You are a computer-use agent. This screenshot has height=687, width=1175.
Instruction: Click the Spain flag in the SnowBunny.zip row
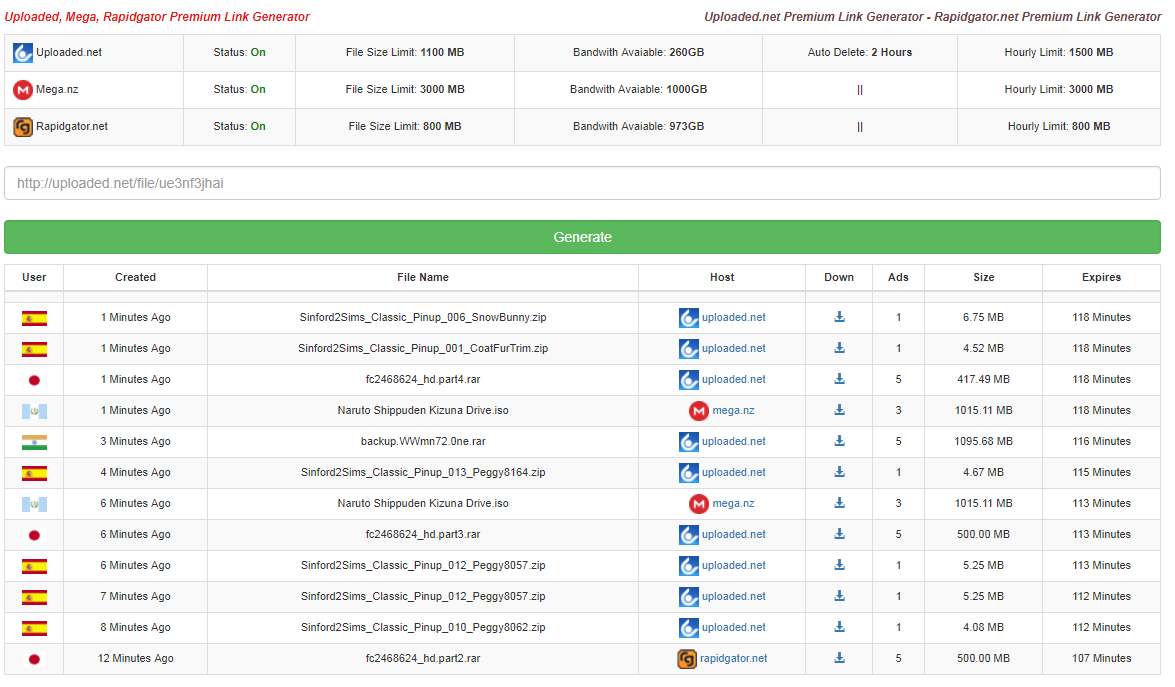[34, 318]
